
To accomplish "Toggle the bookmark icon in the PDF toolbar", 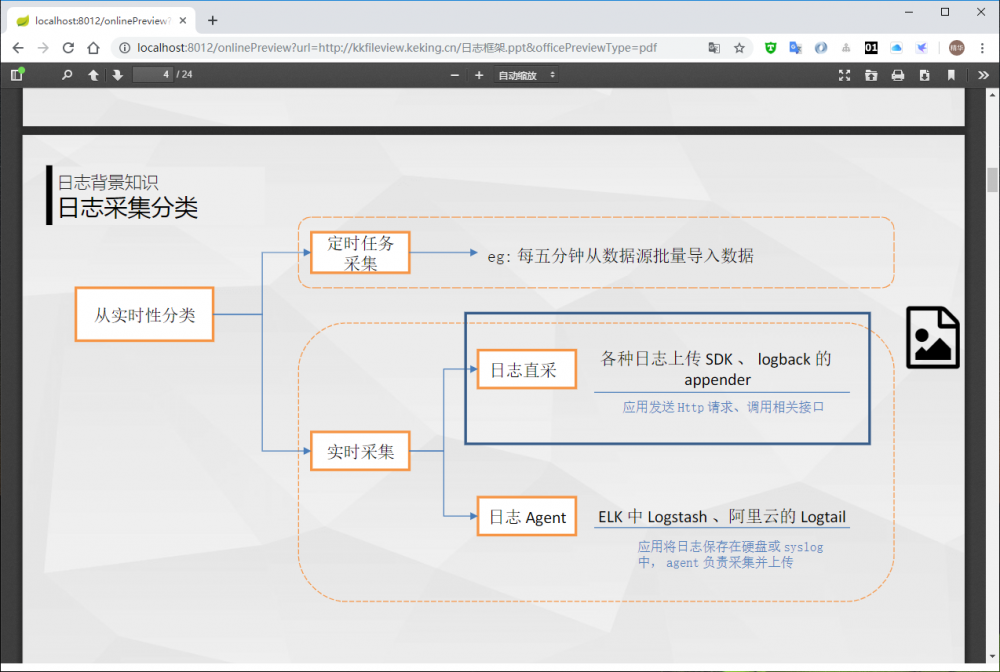I will click(950, 75).
